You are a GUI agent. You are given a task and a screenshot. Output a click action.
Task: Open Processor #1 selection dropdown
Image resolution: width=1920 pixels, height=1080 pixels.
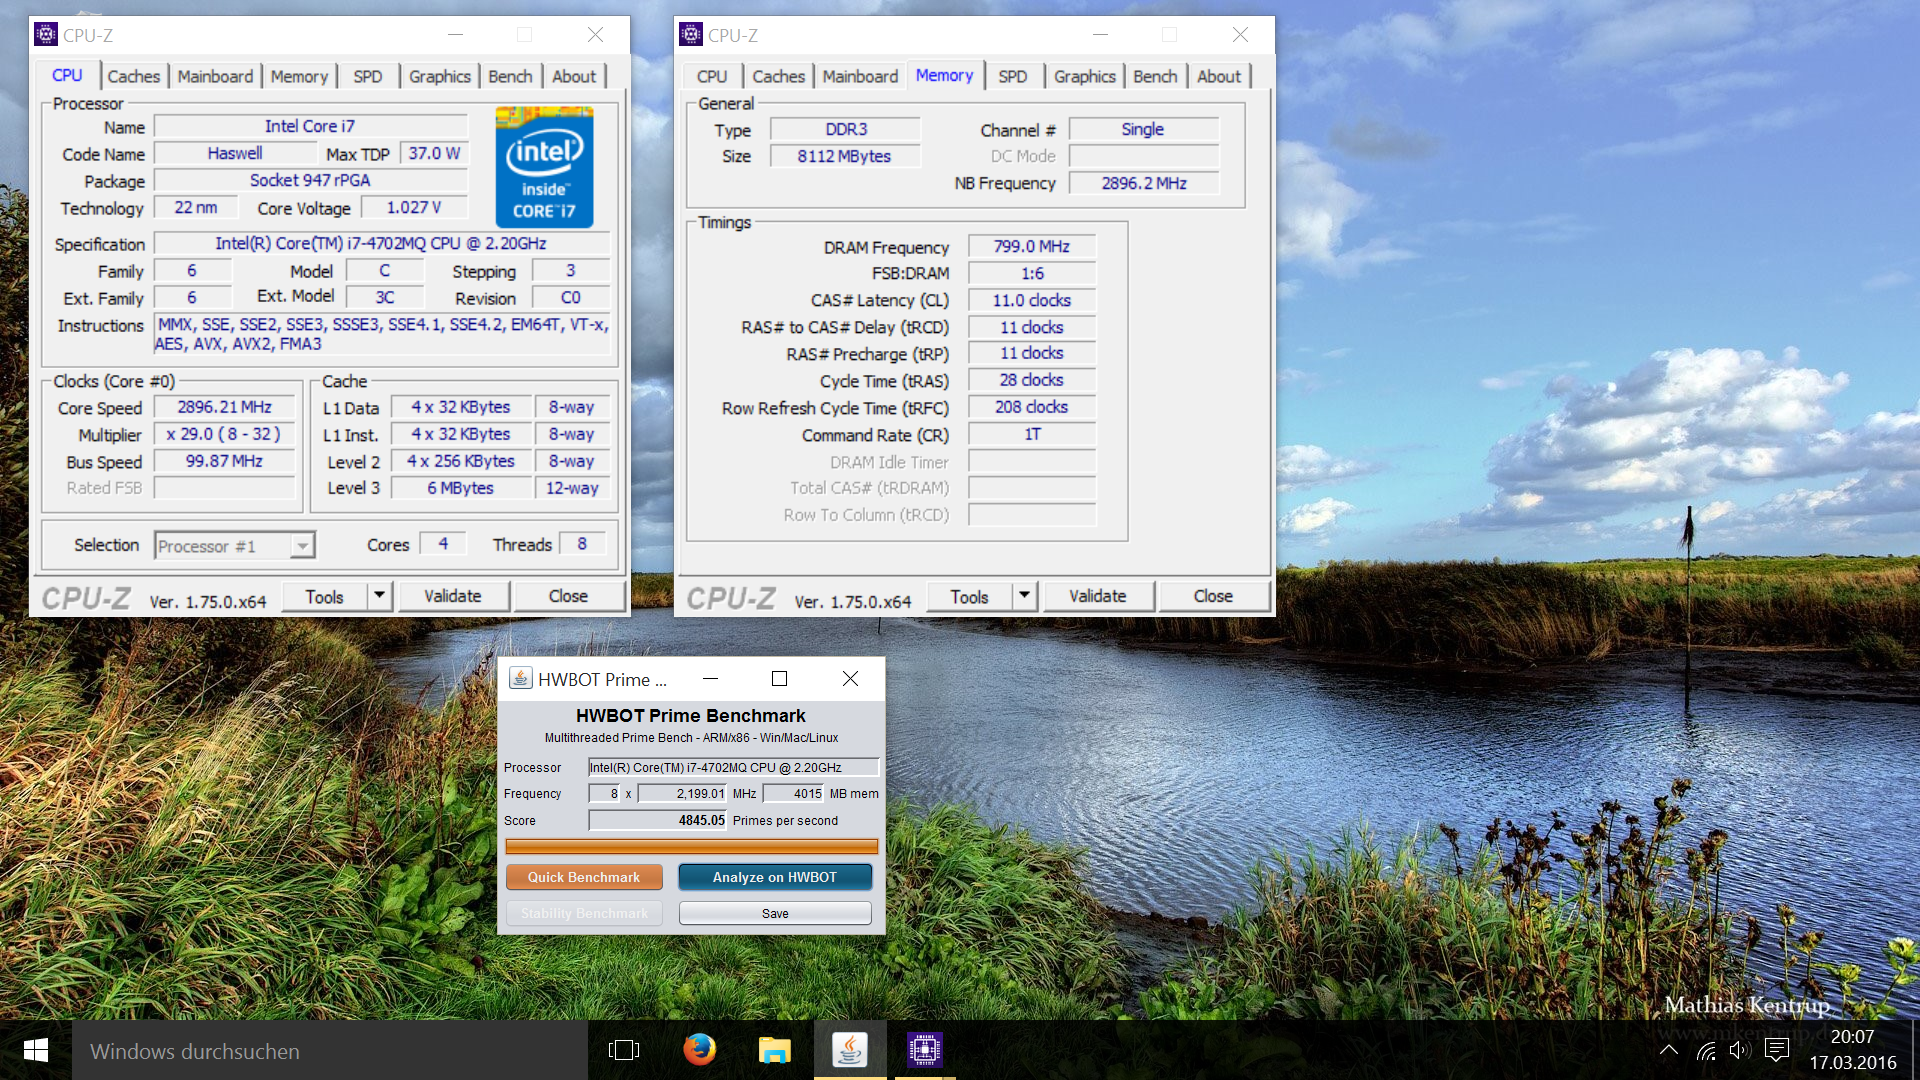(235, 546)
